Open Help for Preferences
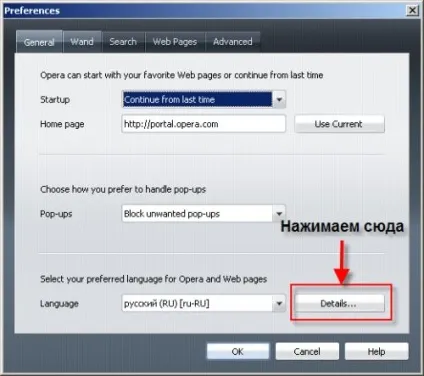The height and width of the screenshot is (376, 424). click(x=376, y=351)
